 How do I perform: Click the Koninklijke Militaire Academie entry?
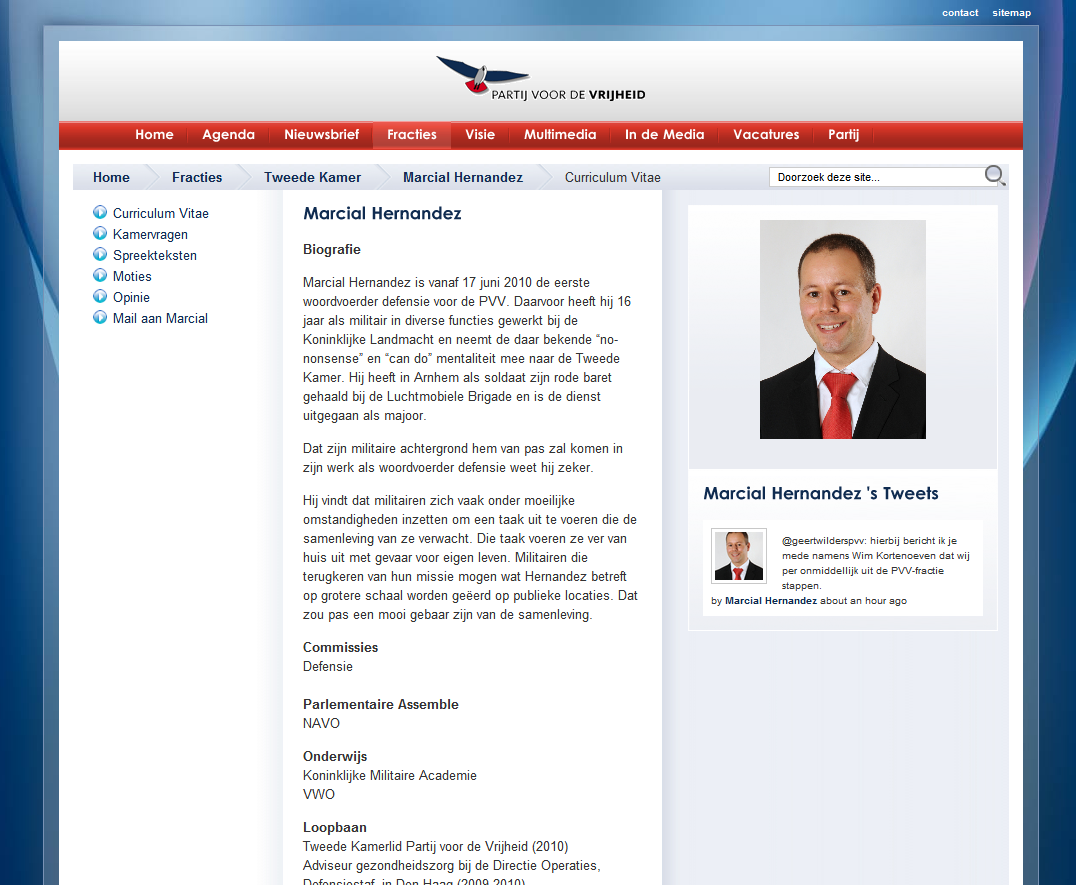click(x=390, y=776)
